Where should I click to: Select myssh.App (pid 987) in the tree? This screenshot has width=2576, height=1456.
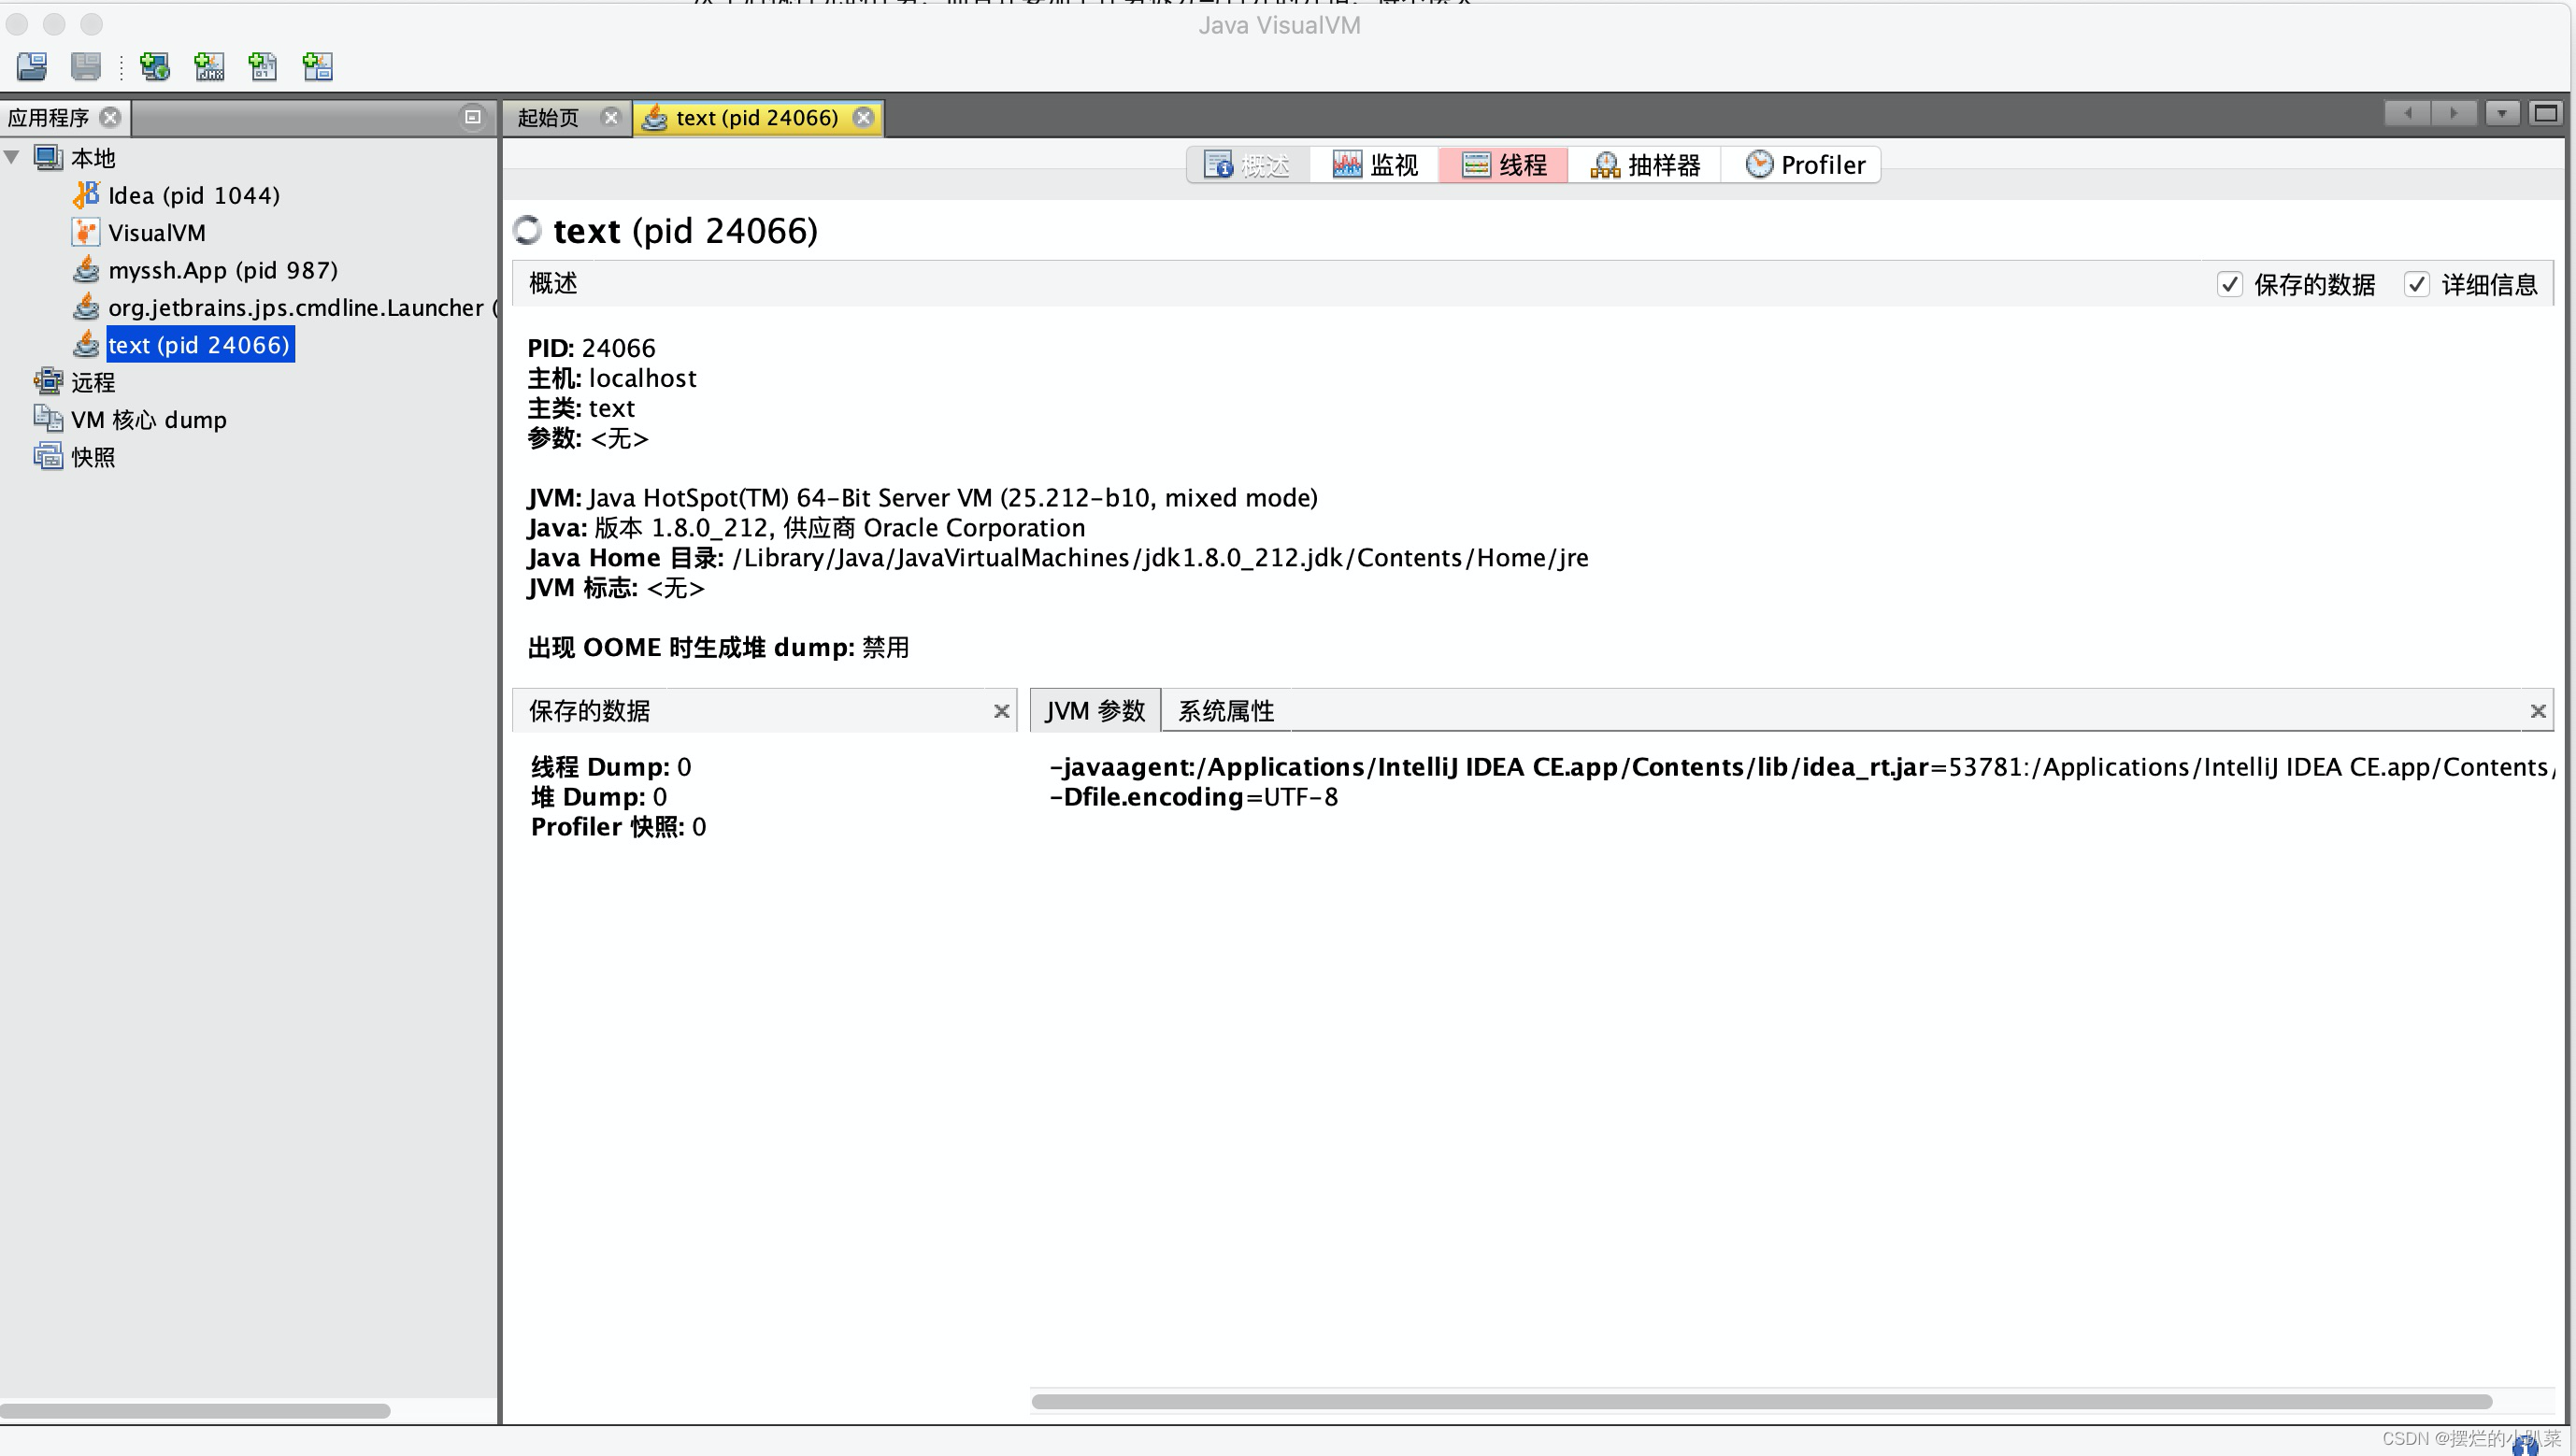click(223, 270)
